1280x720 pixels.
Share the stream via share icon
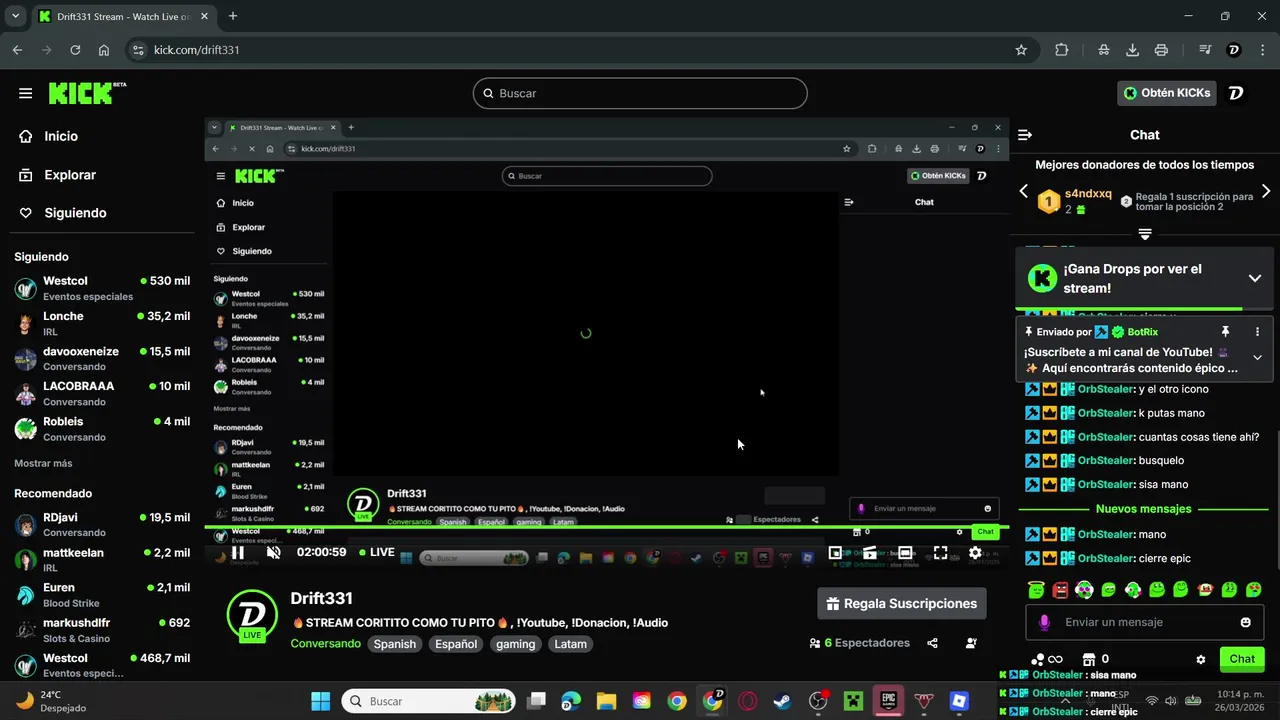click(x=933, y=644)
